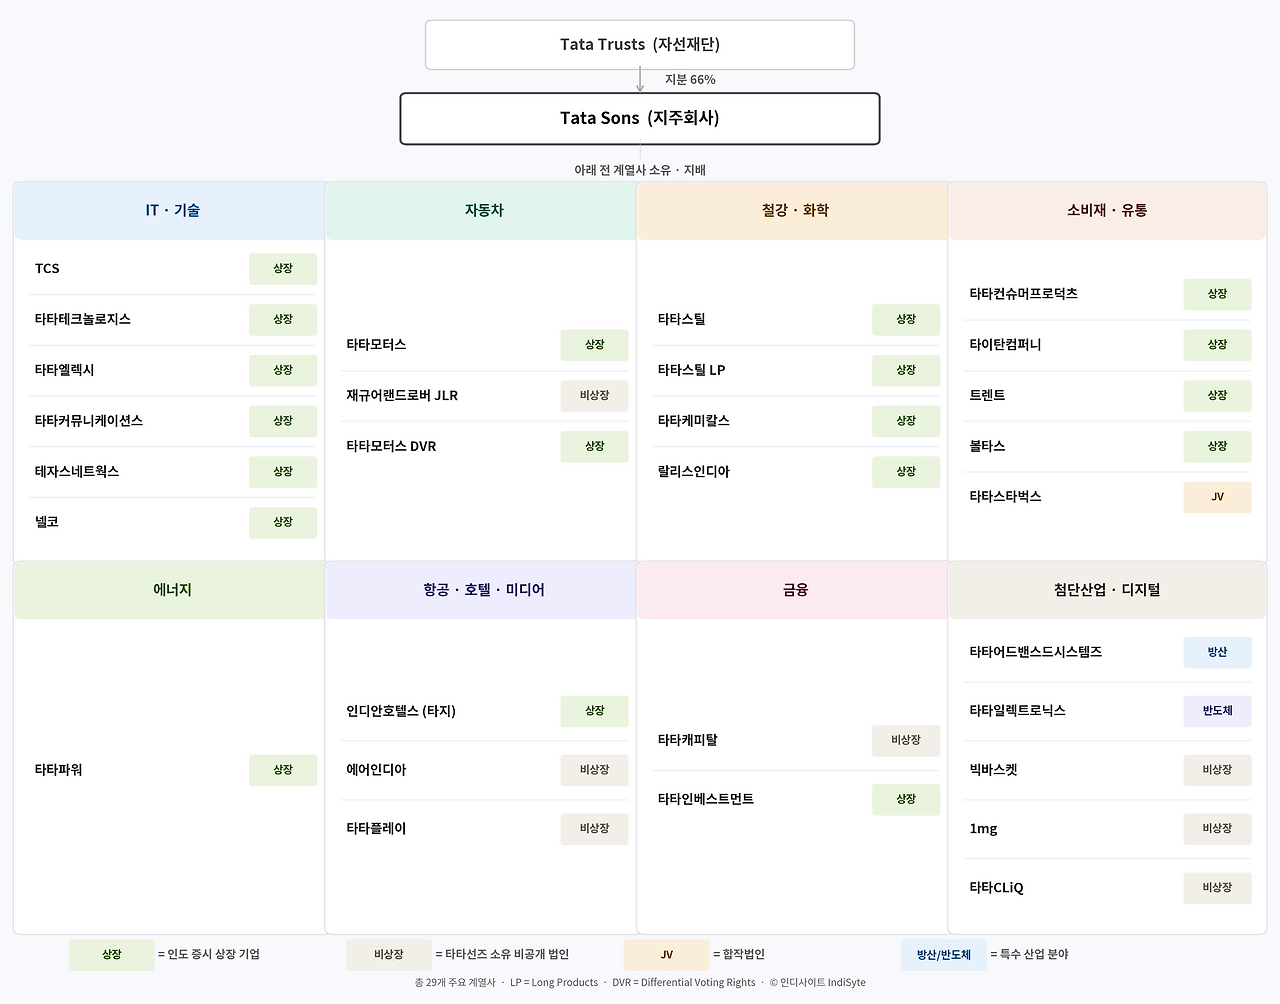The height and width of the screenshot is (1004, 1280).
Task: Click the '타타커뮤니케이션스' company name
Action: click(89, 421)
